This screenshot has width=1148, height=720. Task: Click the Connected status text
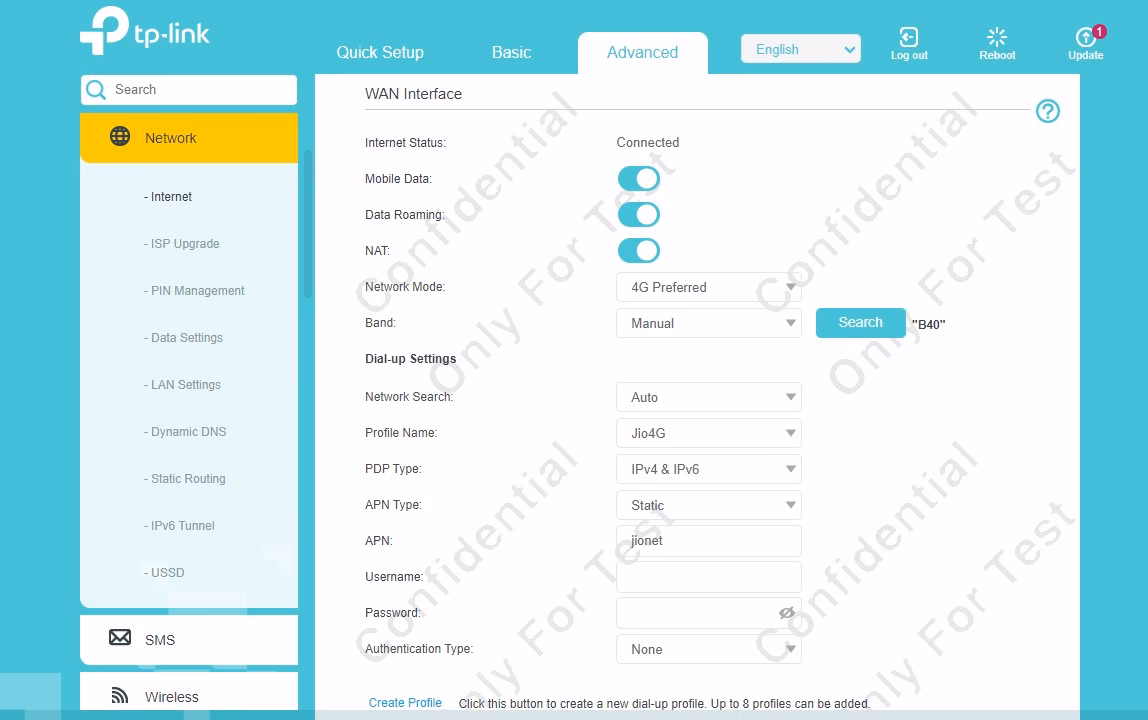pos(647,142)
